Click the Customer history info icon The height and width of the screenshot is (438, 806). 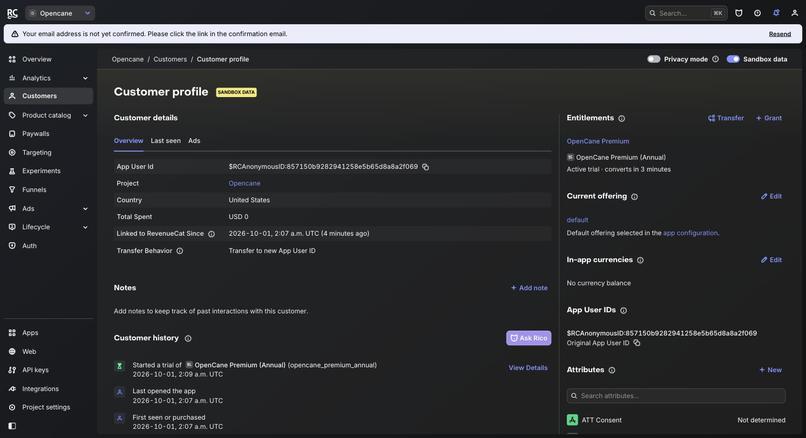188,338
